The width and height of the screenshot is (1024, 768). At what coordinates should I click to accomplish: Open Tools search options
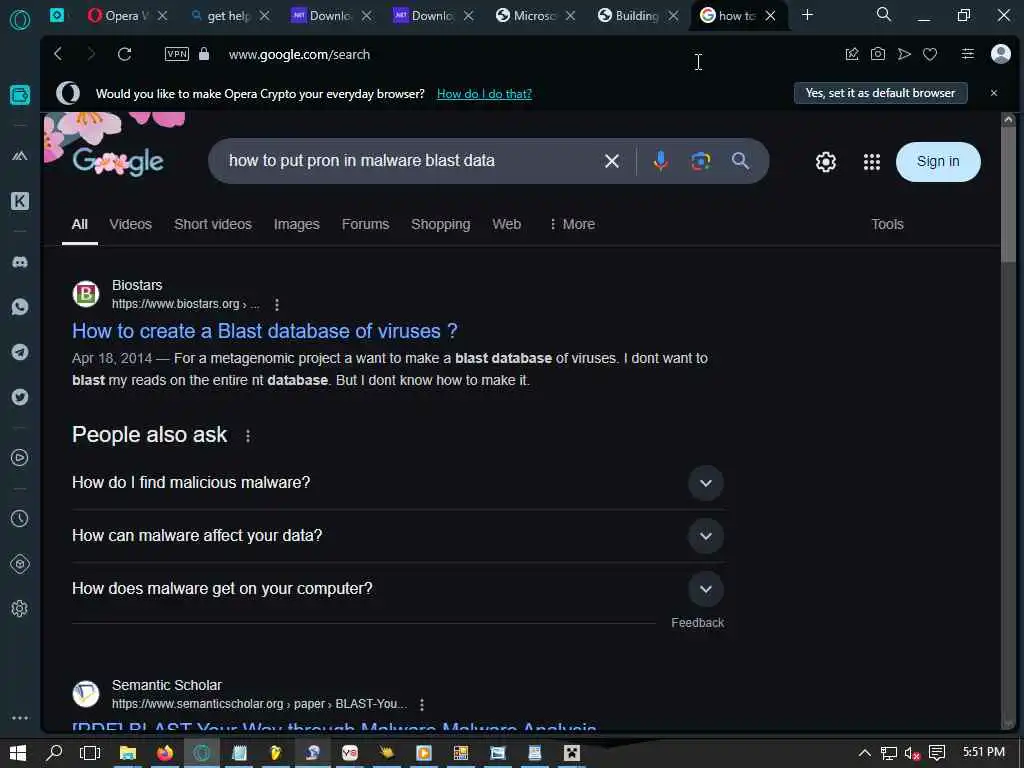coord(887,224)
